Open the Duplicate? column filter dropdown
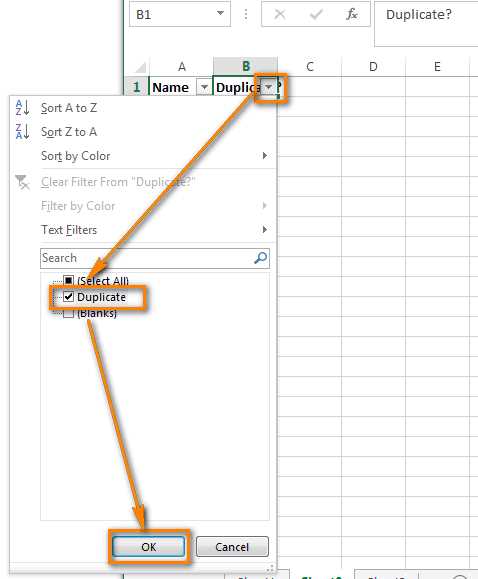Screen dimensions: 478x579 269,87
